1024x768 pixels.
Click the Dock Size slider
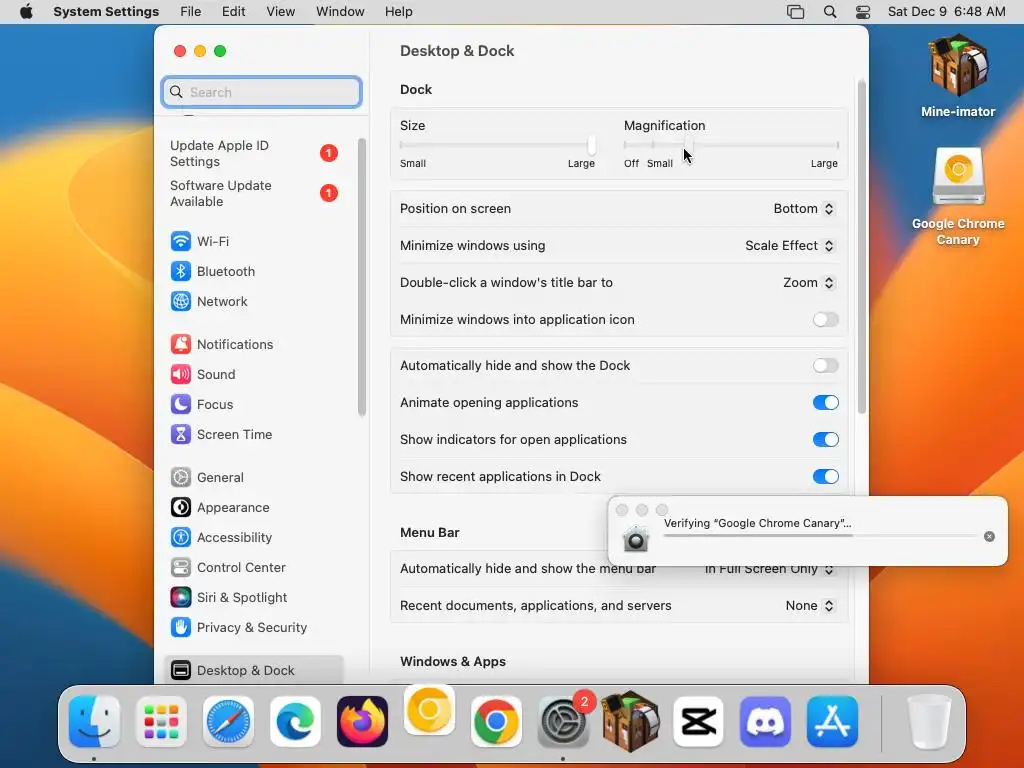click(x=498, y=145)
